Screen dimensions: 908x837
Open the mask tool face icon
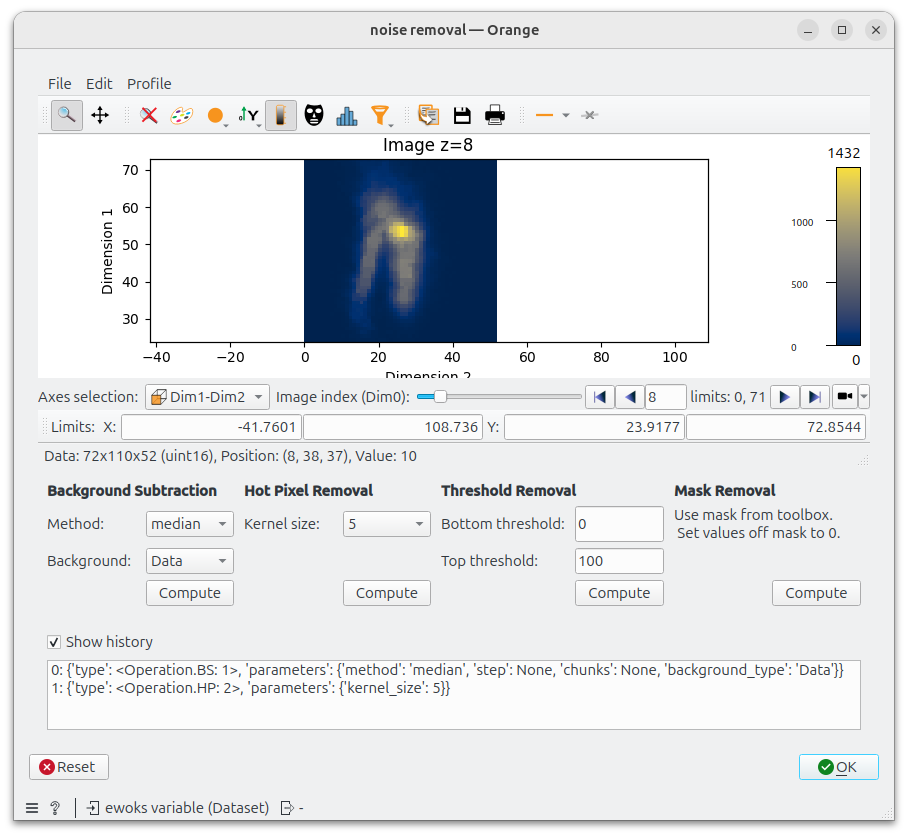[x=314, y=115]
